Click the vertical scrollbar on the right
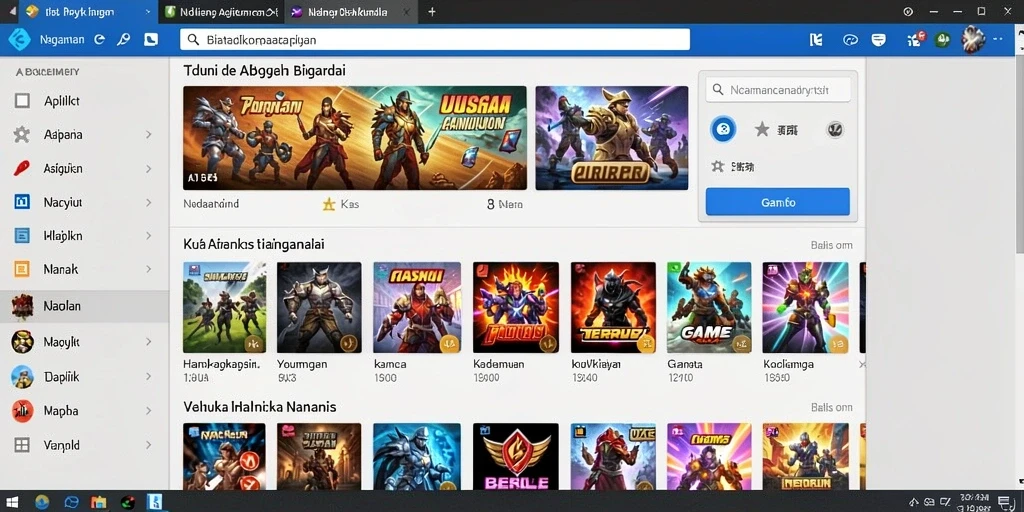1024x512 pixels. pos(1019,157)
